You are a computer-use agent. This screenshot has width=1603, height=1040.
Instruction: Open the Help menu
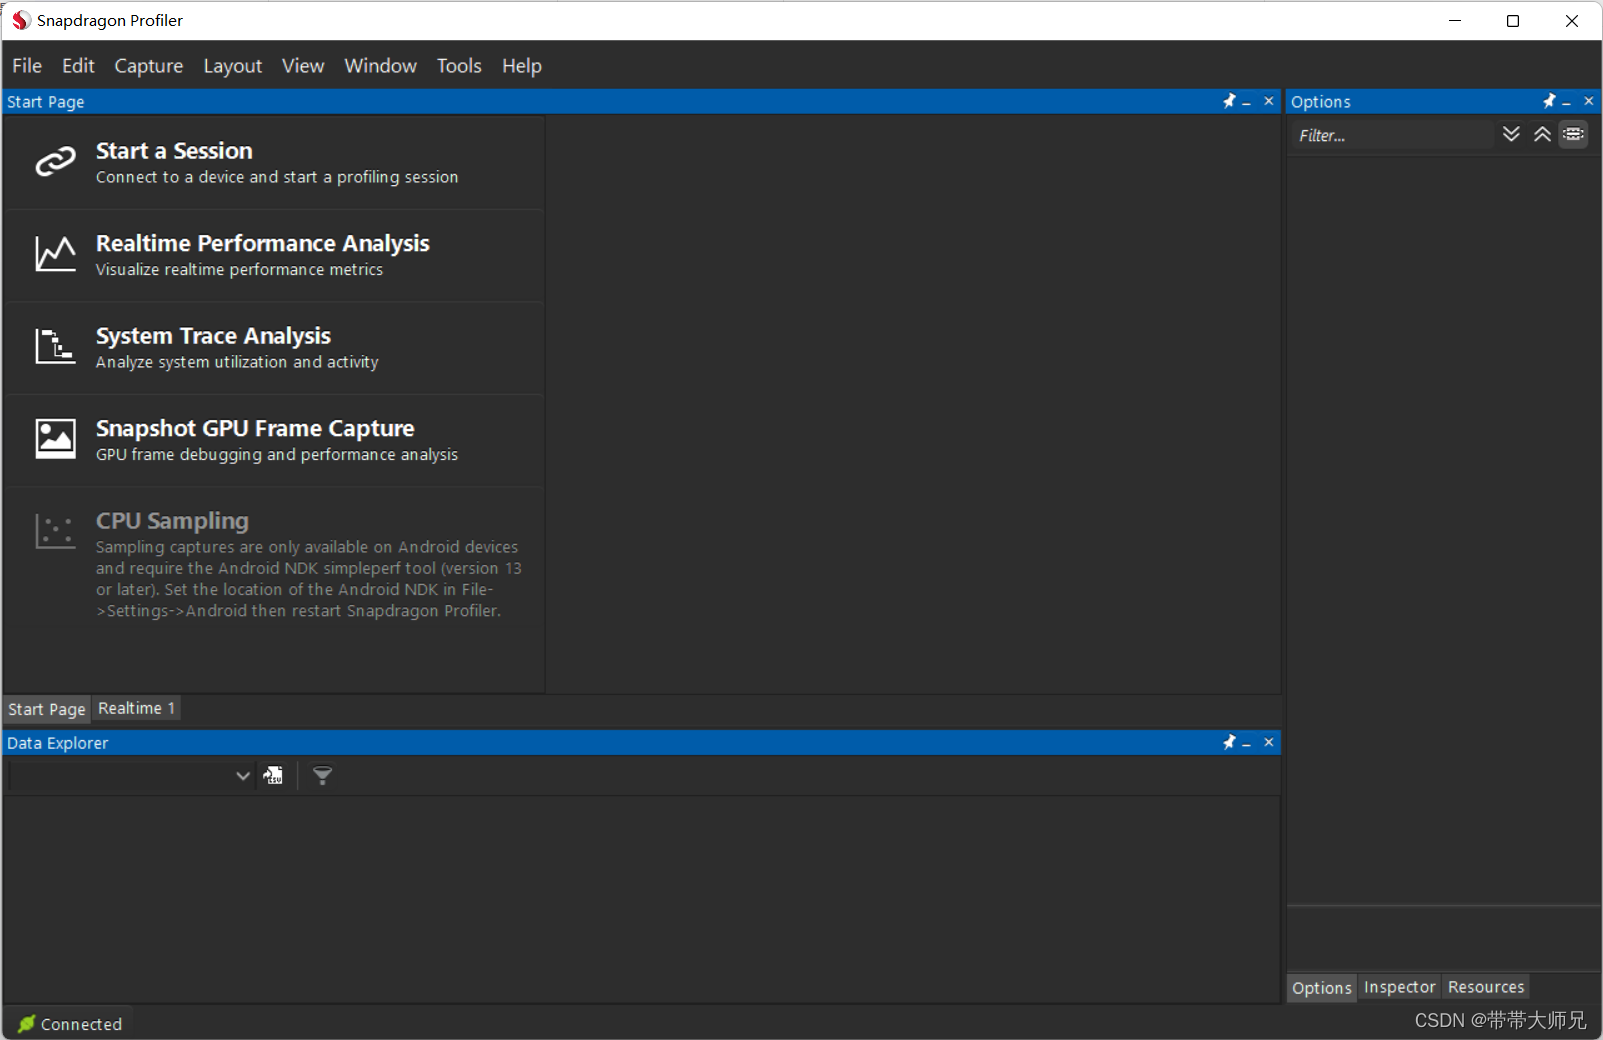click(522, 66)
